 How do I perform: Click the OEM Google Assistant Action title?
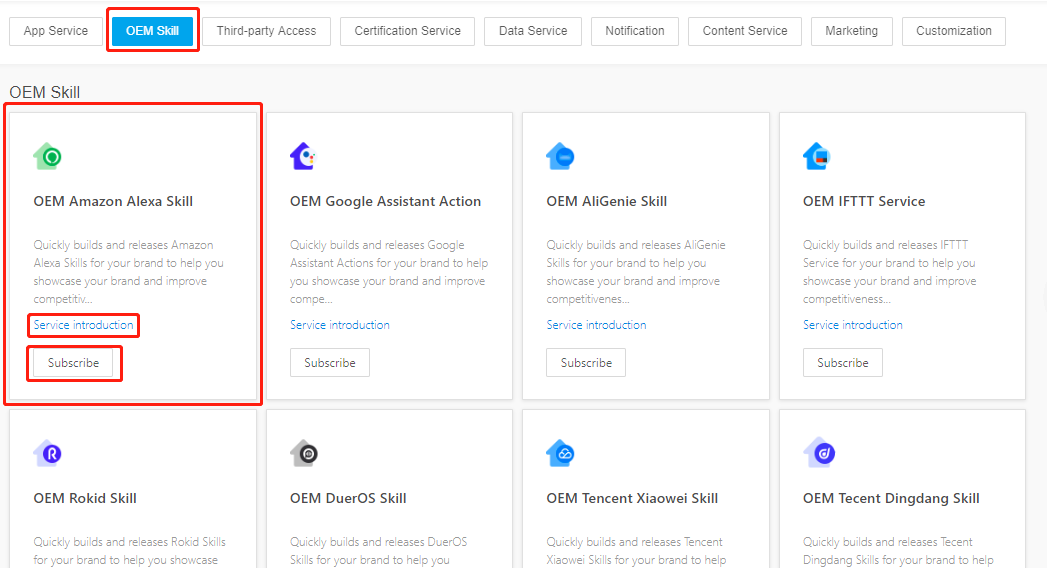[385, 201]
